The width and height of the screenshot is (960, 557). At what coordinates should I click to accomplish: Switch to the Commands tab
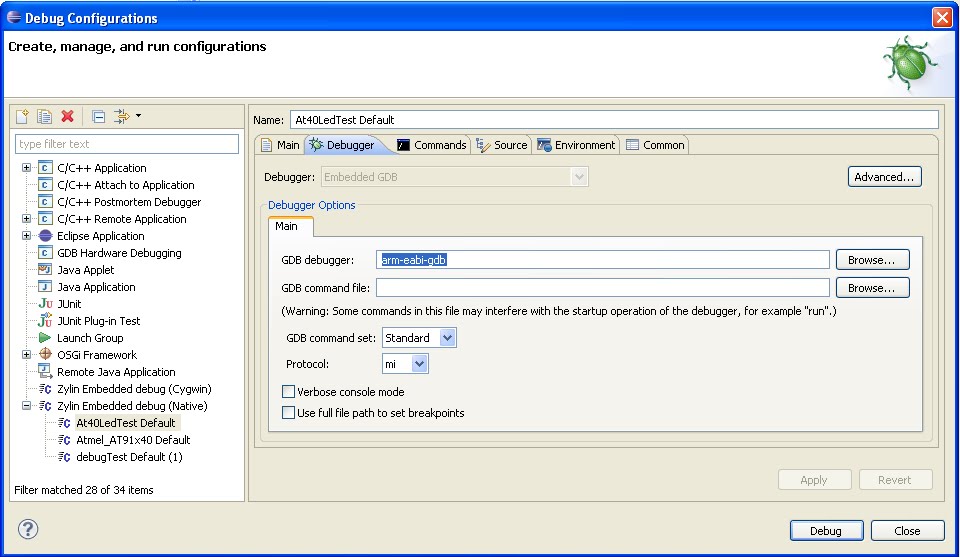click(x=432, y=145)
